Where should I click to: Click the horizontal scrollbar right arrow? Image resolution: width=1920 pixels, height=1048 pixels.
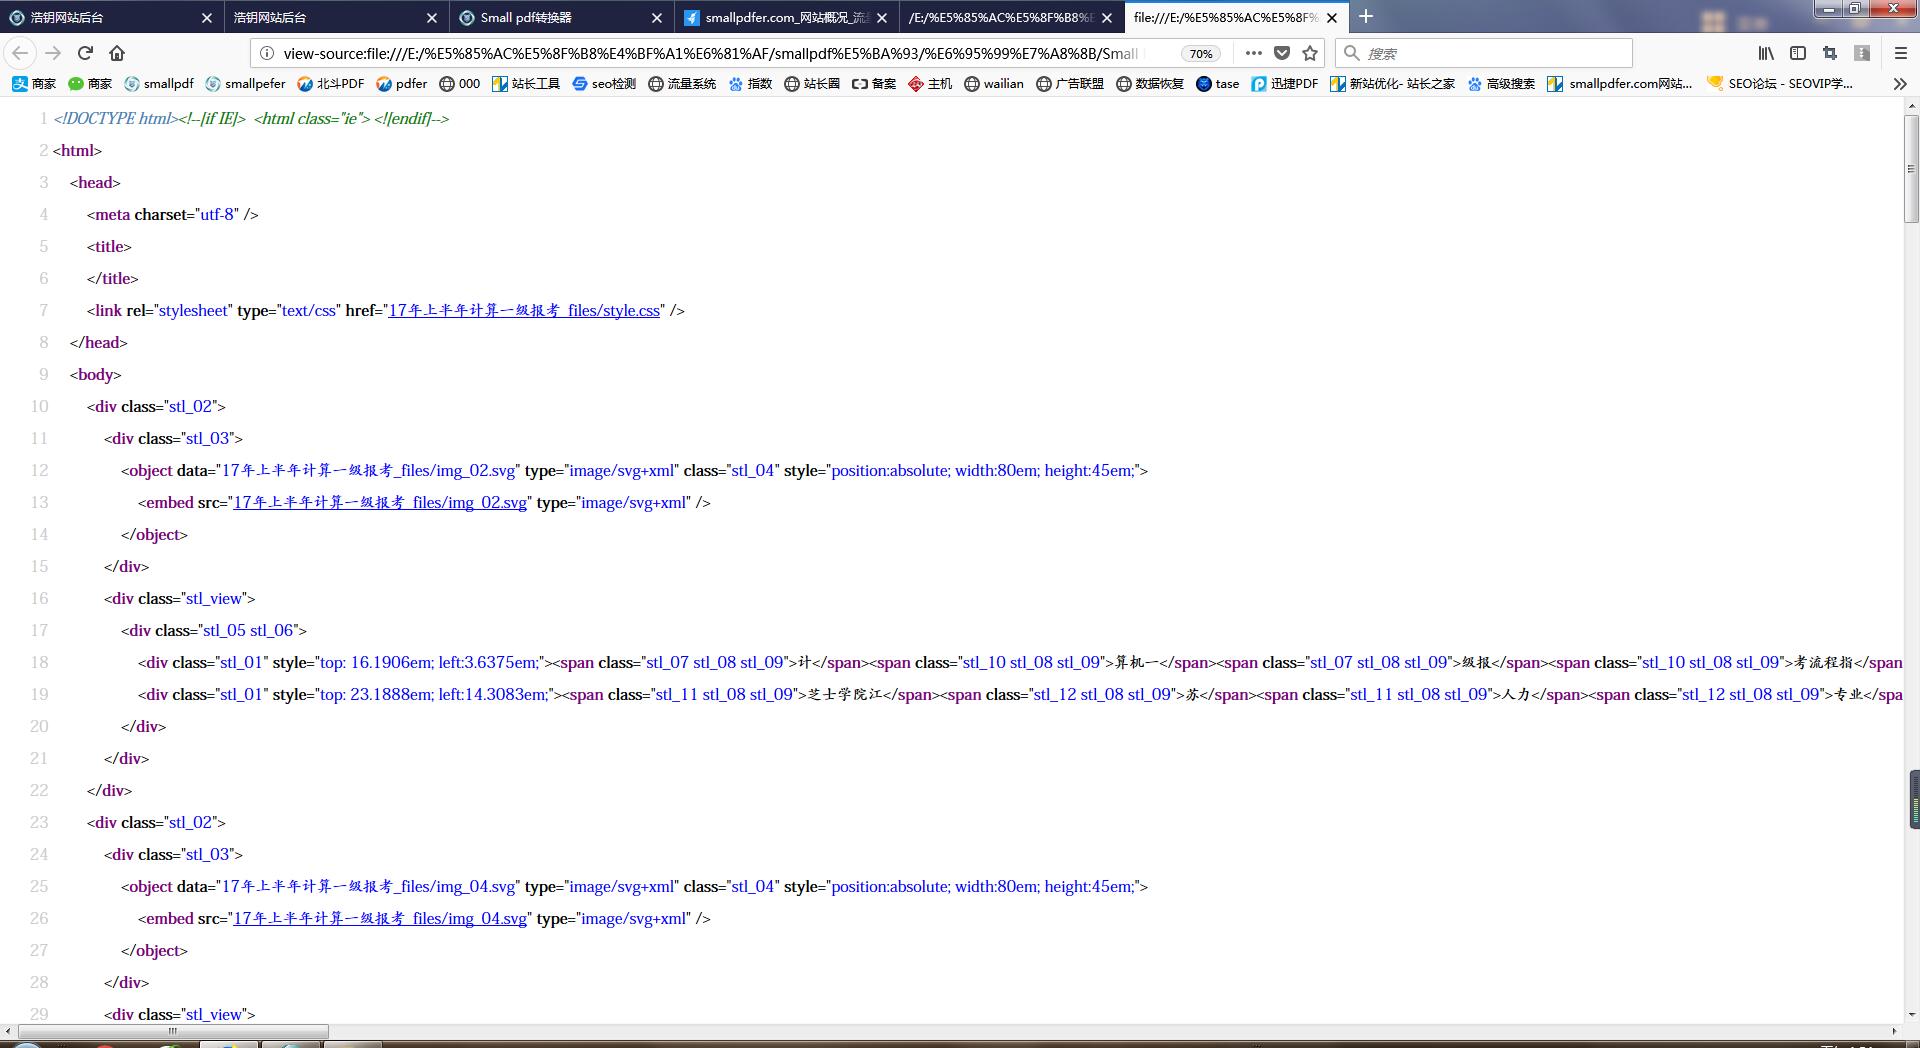[1893, 1031]
